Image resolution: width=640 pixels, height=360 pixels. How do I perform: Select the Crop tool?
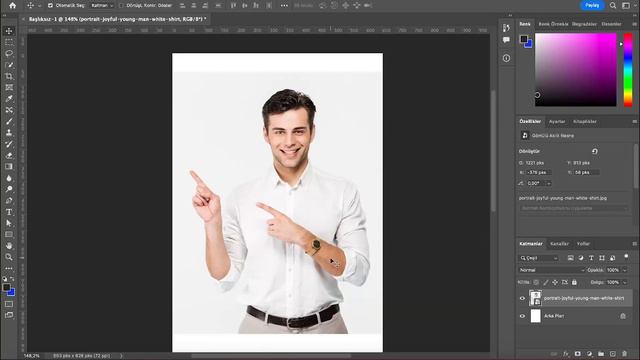(x=9, y=76)
